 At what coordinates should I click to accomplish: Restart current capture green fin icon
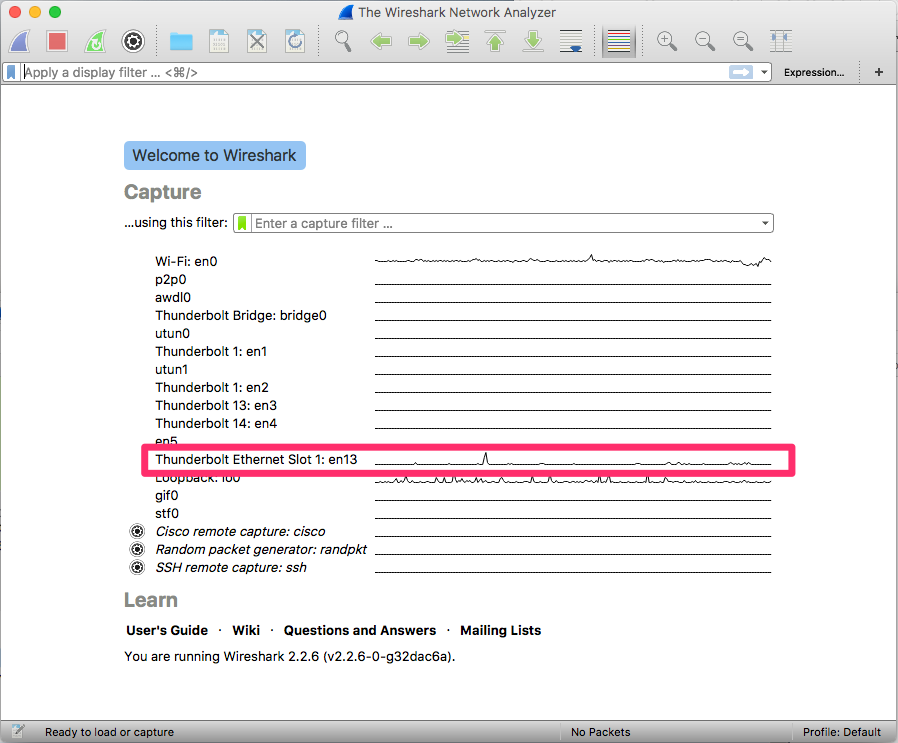tap(95, 41)
